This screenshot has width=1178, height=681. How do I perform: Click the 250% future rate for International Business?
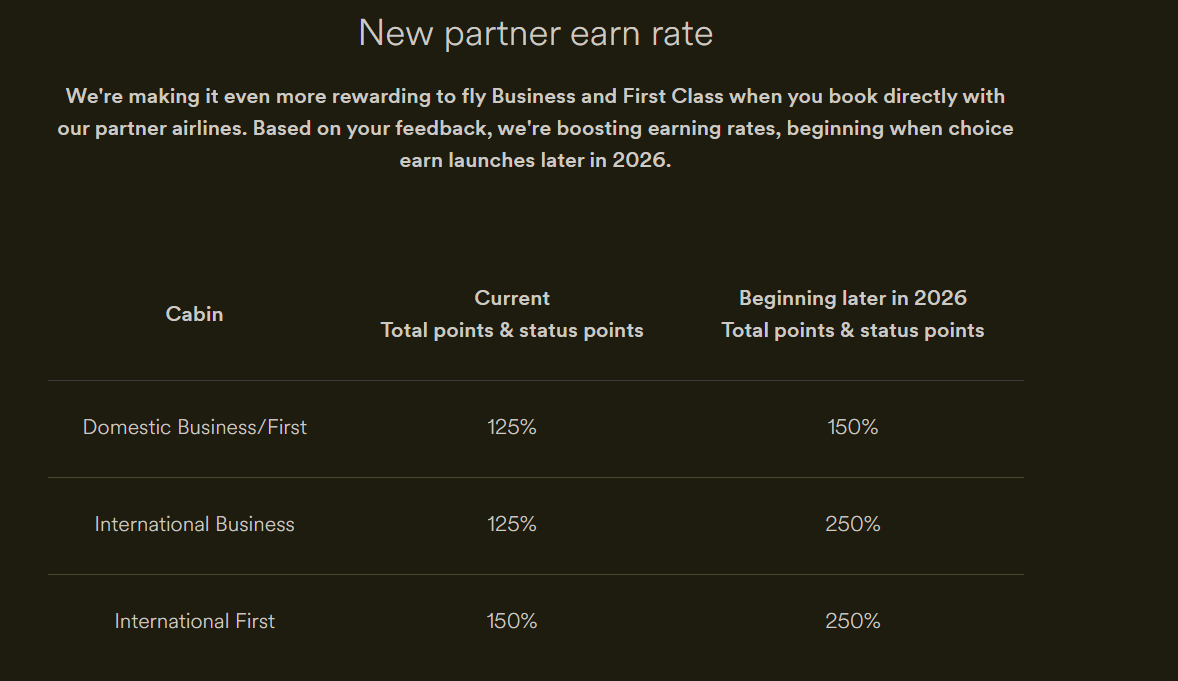[852, 524]
